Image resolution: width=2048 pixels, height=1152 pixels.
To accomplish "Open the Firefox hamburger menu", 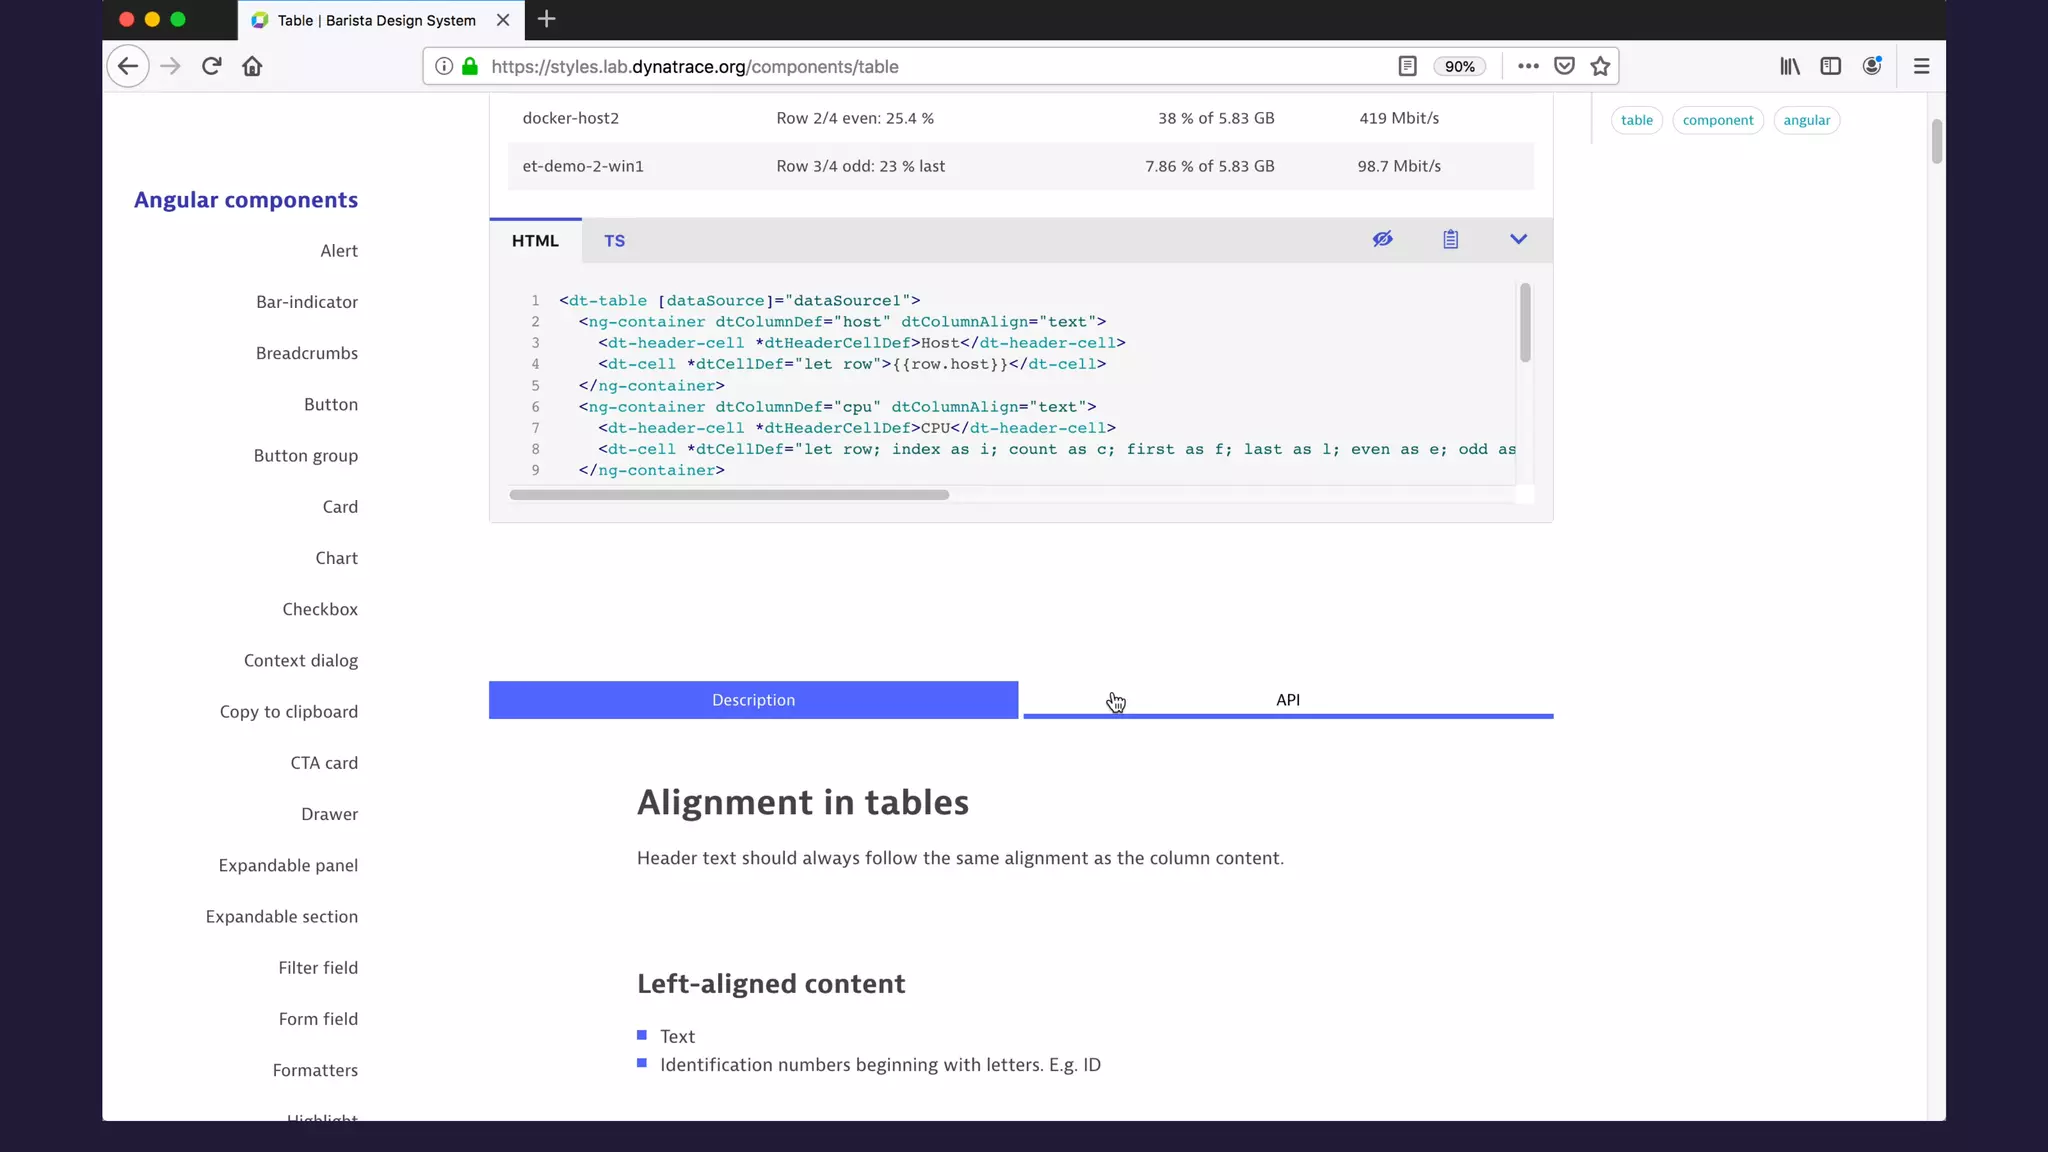I will (1921, 66).
